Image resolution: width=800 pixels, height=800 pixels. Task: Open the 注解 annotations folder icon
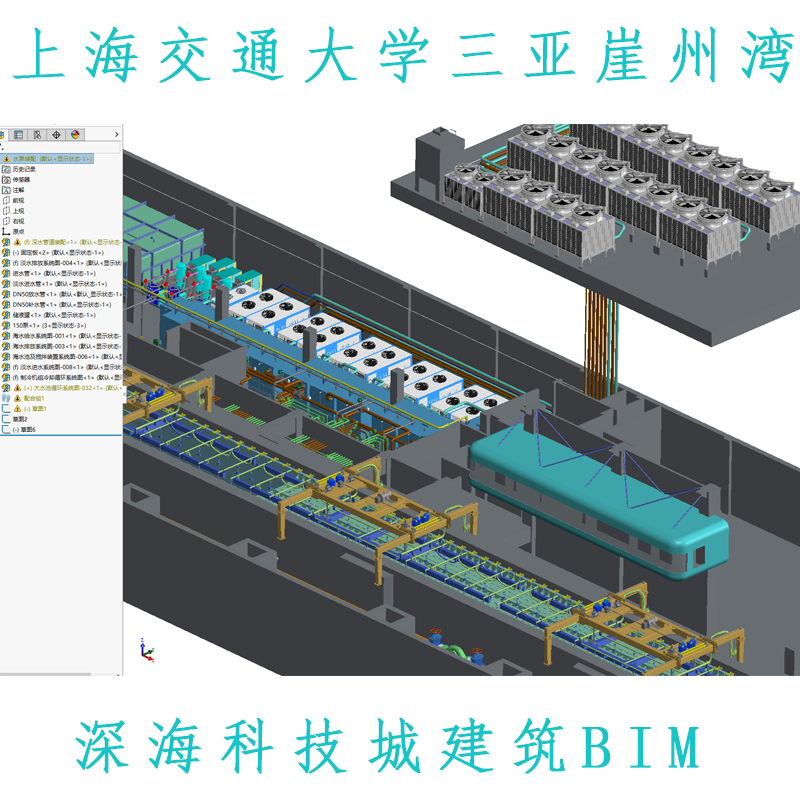(6, 190)
